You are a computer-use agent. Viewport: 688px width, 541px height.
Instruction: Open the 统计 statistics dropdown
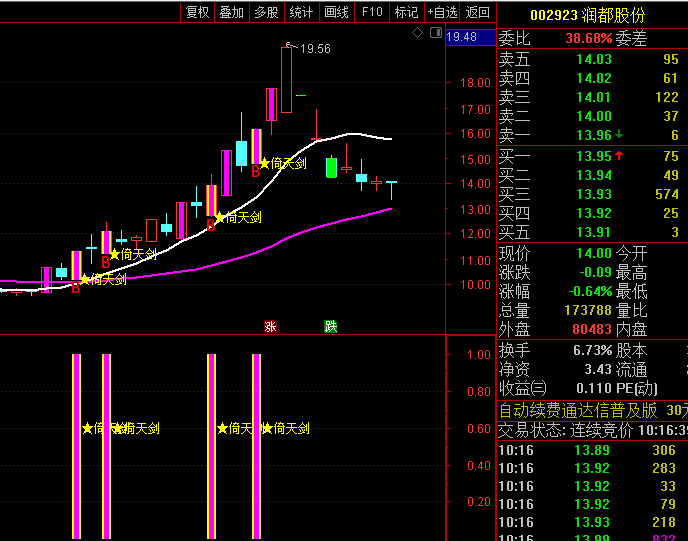[x=300, y=12]
